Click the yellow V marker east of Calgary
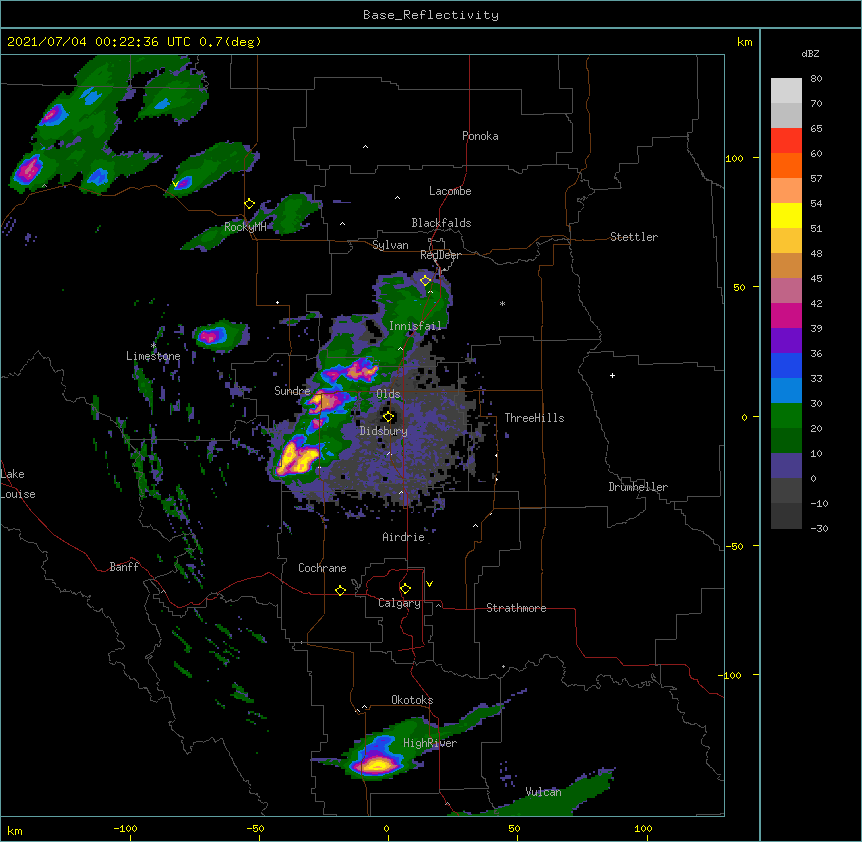This screenshot has width=862, height=842. click(x=429, y=584)
